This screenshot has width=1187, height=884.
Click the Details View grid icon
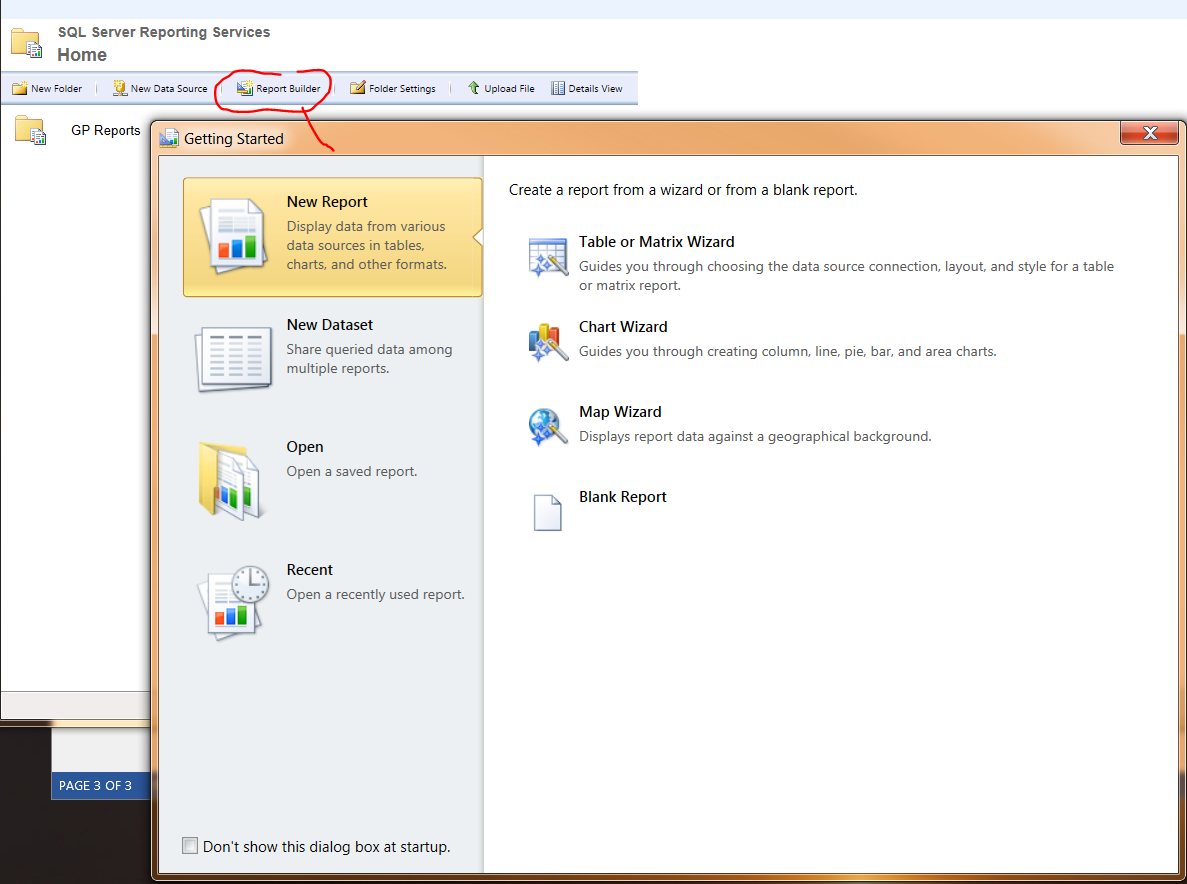[558, 88]
